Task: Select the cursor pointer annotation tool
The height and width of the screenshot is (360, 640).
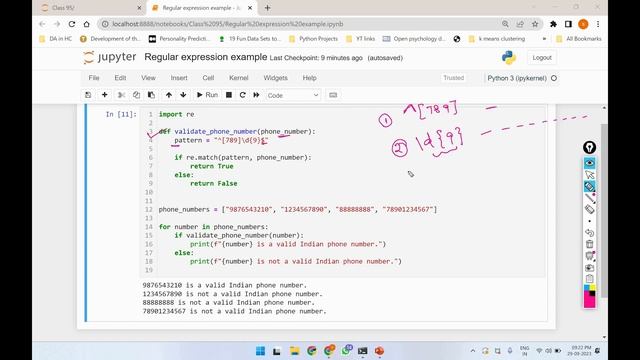Action: [x=589, y=175]
